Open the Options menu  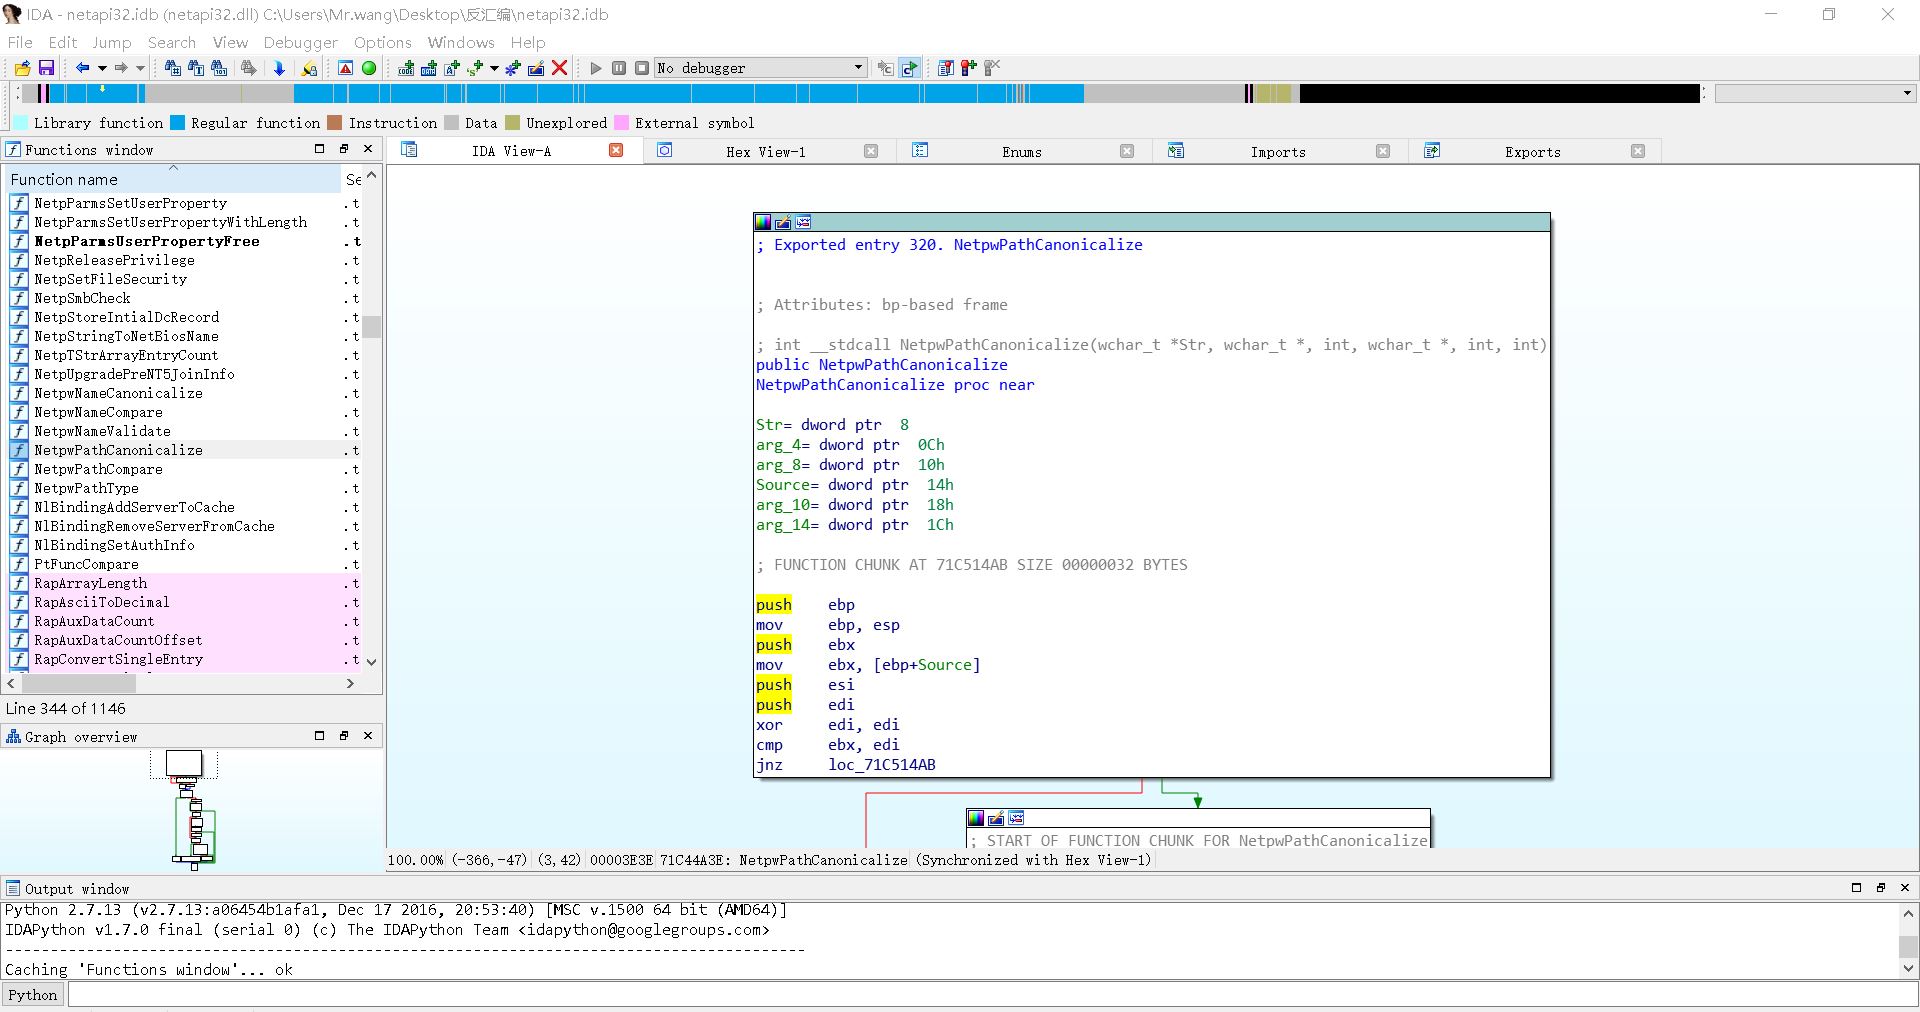tap(382, 42)
